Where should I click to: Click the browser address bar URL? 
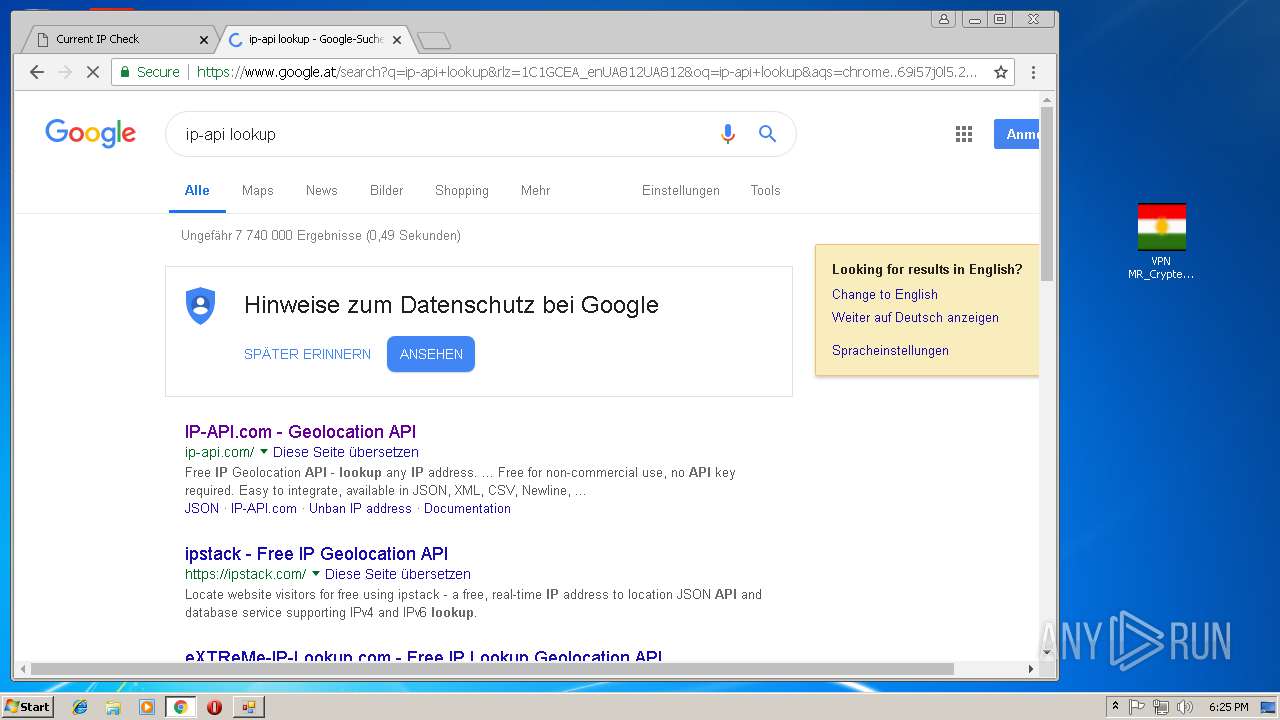pos(586,72)
